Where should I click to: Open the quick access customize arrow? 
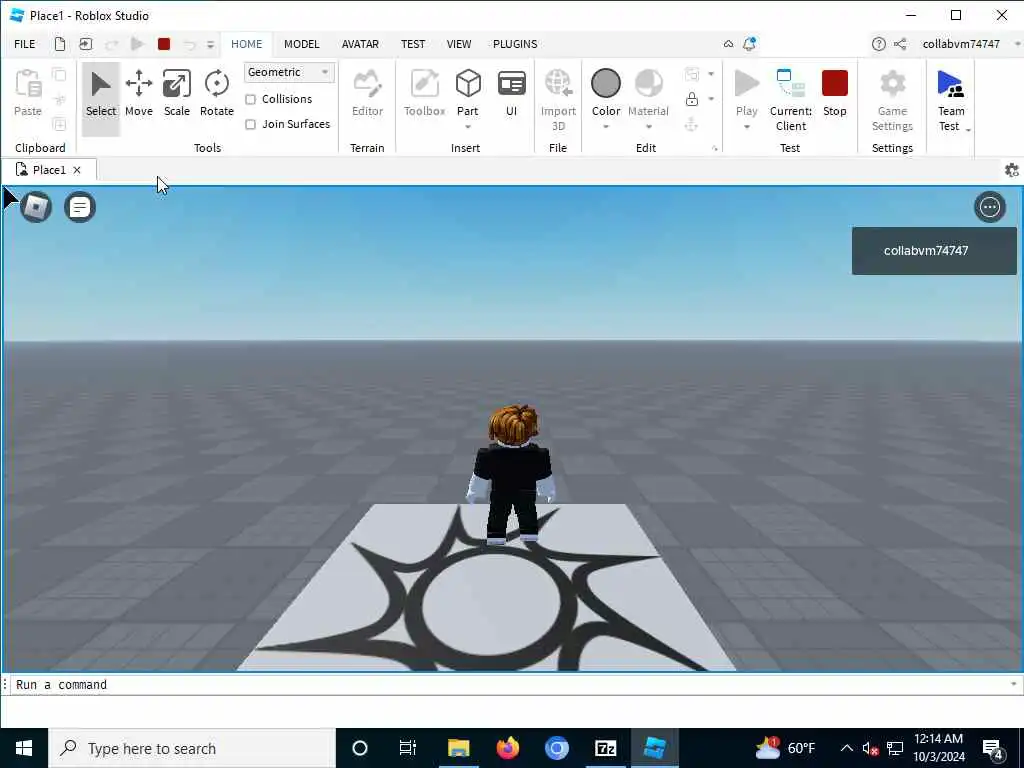click(210, 44)
